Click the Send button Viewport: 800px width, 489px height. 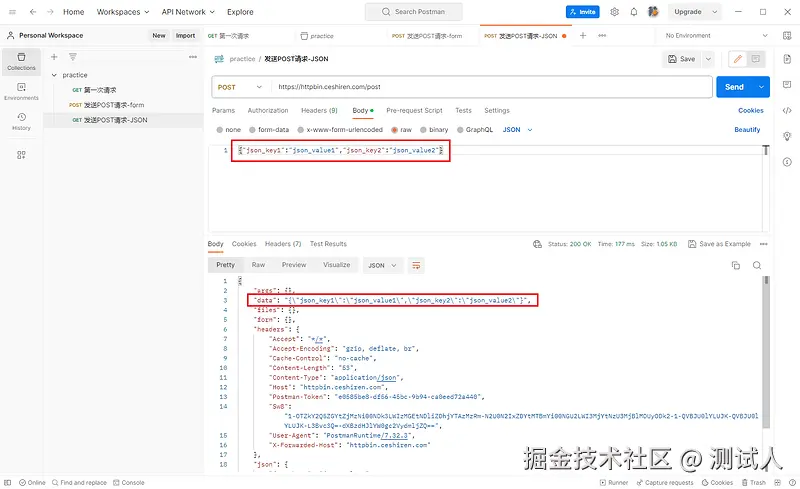click(734, 87)
